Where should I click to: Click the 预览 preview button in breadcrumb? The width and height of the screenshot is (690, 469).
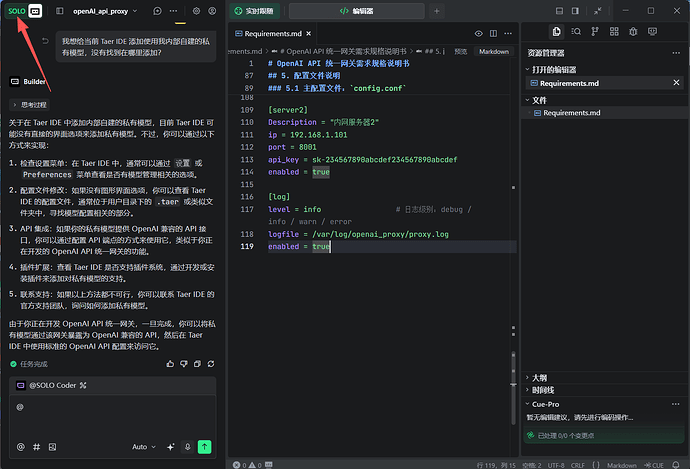click(x=461, y=51)
